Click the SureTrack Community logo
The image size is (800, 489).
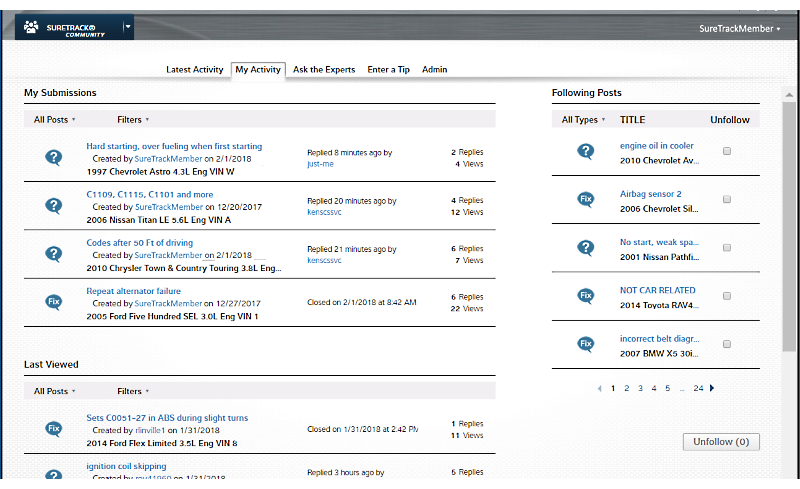[66, 28]
